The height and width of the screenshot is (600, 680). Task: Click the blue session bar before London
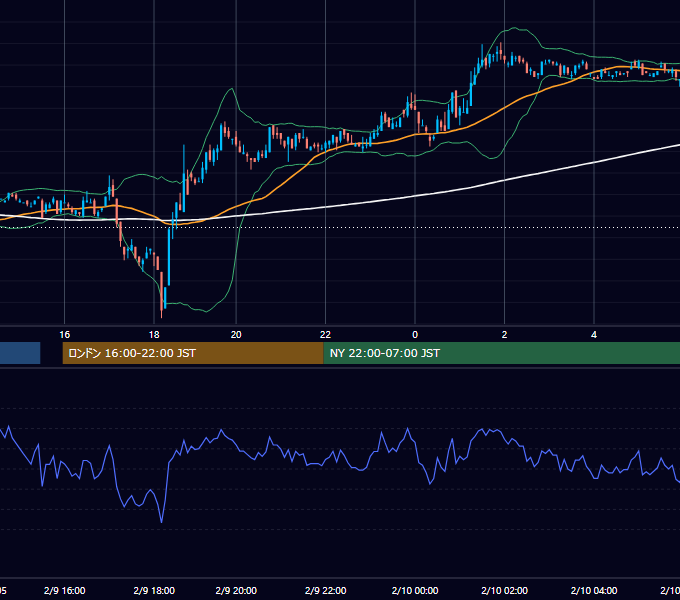20,353
